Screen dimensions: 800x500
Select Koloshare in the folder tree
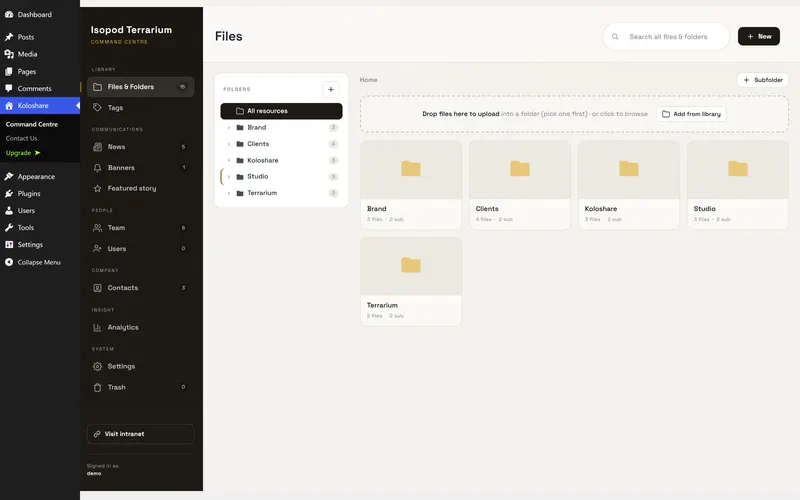[x=281, y=160]
